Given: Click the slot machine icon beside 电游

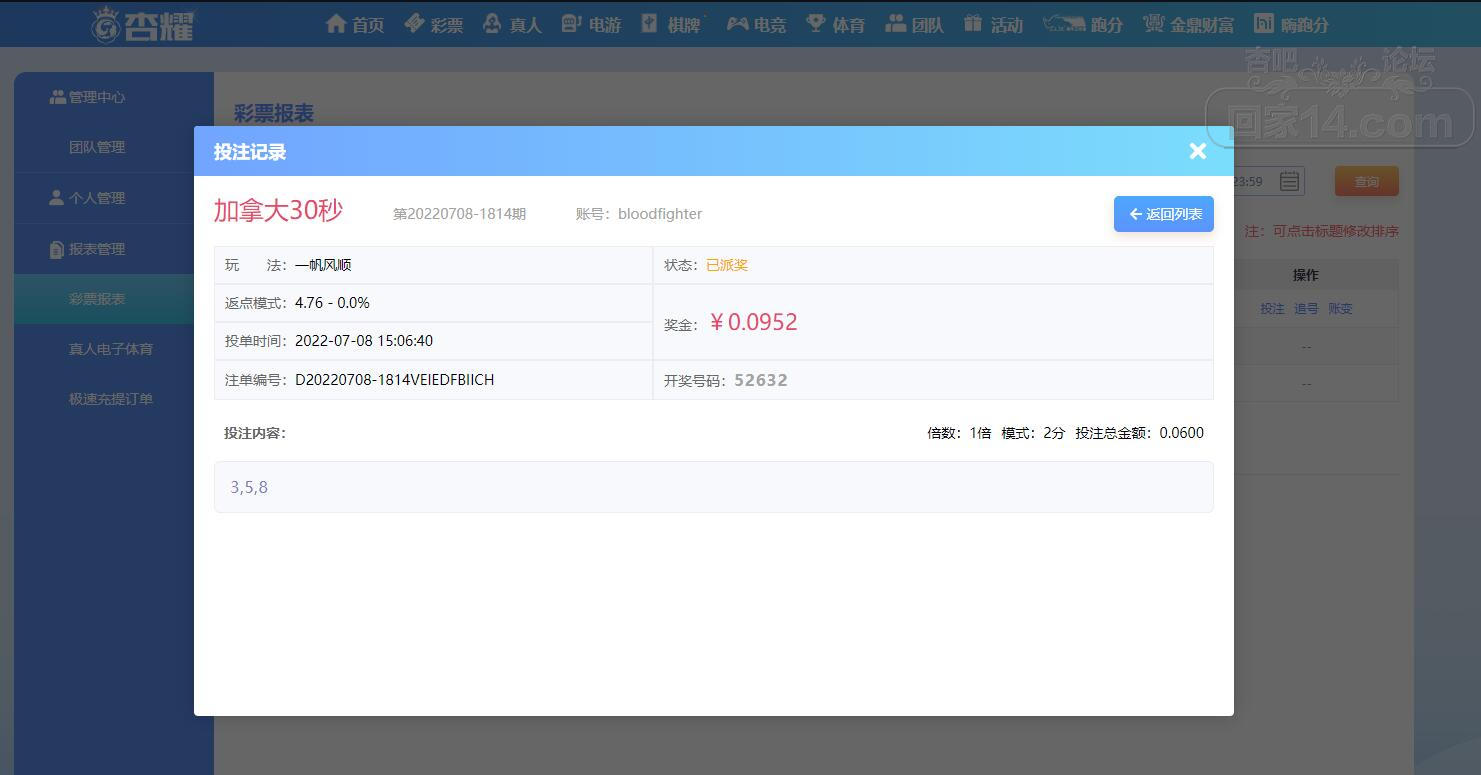Looking at the screenshot, I should (571, 23).
